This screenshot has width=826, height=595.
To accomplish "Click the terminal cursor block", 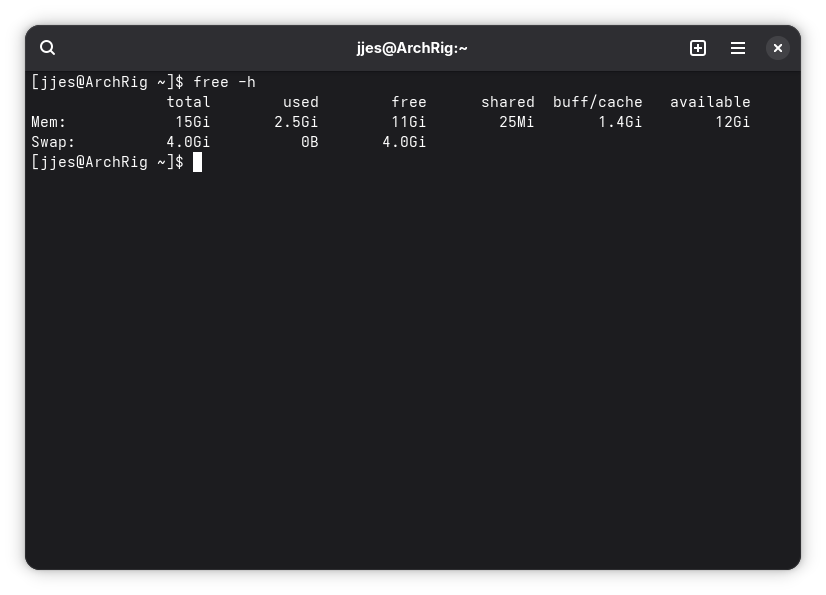I will click(198, 162).
